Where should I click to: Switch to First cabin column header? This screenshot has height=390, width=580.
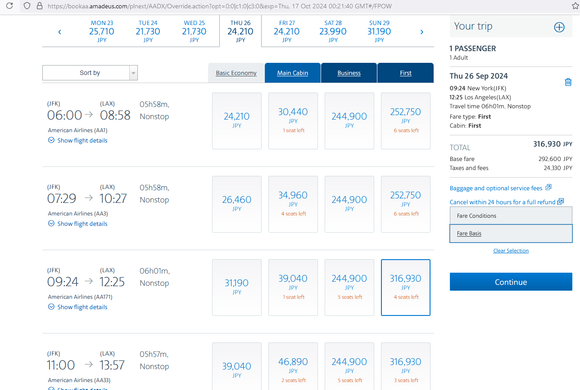(405, 73)
